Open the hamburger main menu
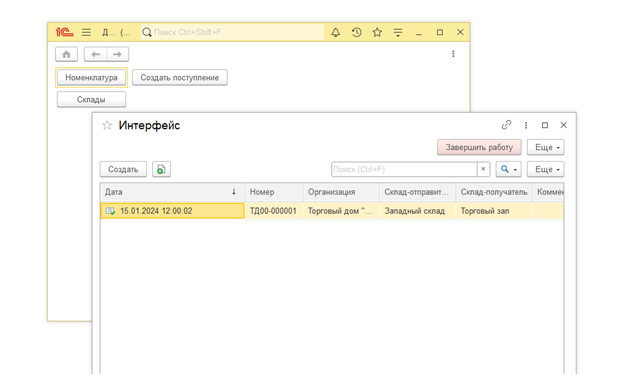The image size is (628, 376). tap(86, 32)
